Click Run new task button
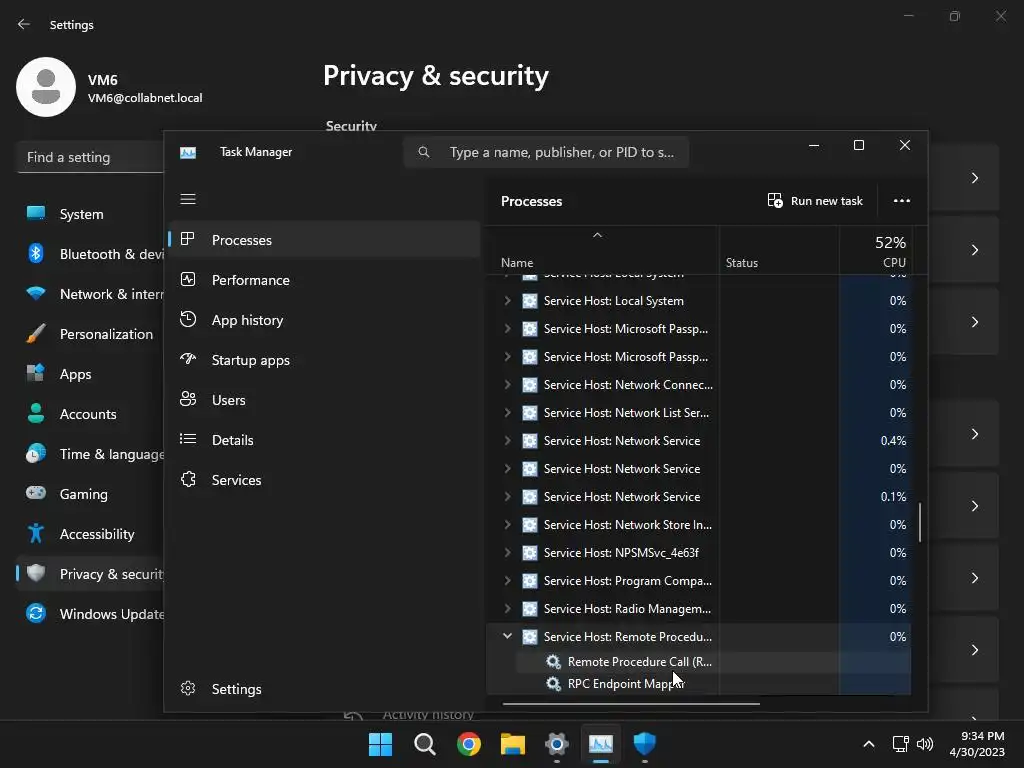The width and height of the screenshot is (1024, 768). [x=815, y=201]
